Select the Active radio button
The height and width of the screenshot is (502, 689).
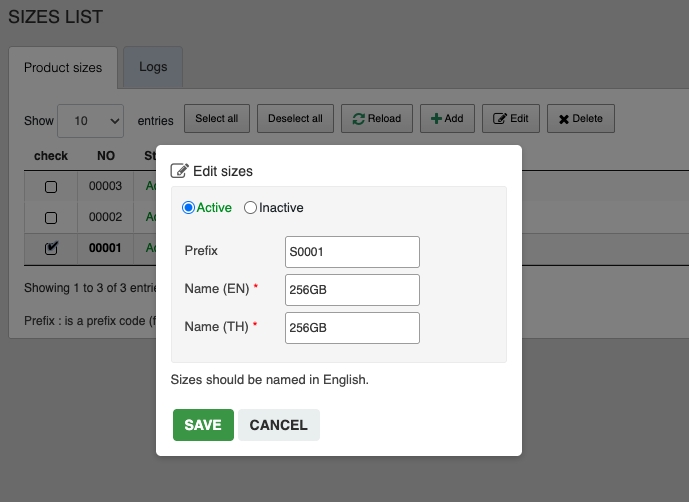pyautogui.click(x=188, y=208)
